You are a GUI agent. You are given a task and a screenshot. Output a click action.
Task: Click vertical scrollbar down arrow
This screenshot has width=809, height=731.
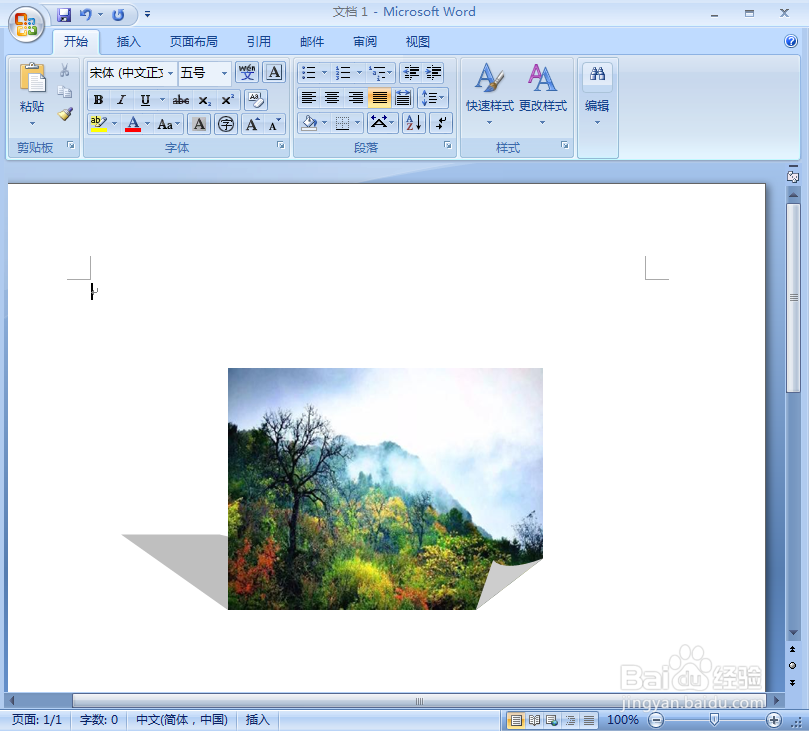793,633
